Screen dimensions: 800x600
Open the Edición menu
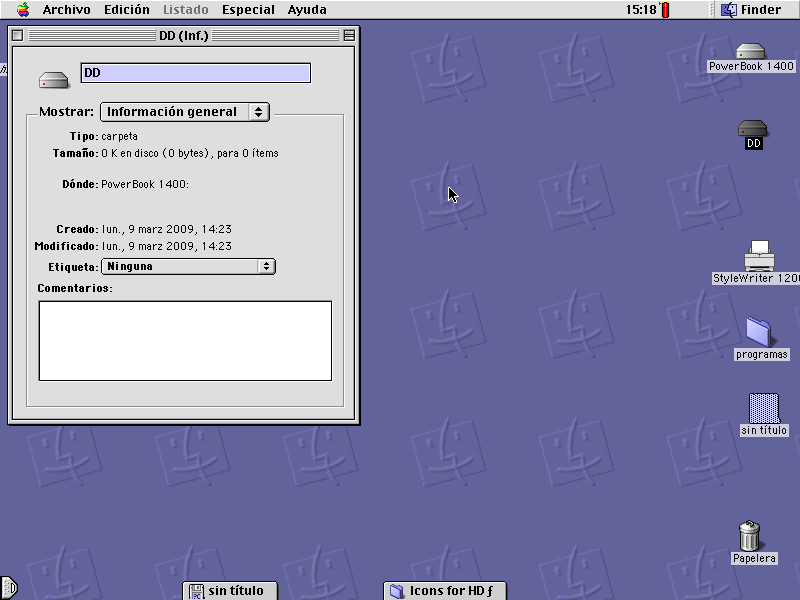127,10
